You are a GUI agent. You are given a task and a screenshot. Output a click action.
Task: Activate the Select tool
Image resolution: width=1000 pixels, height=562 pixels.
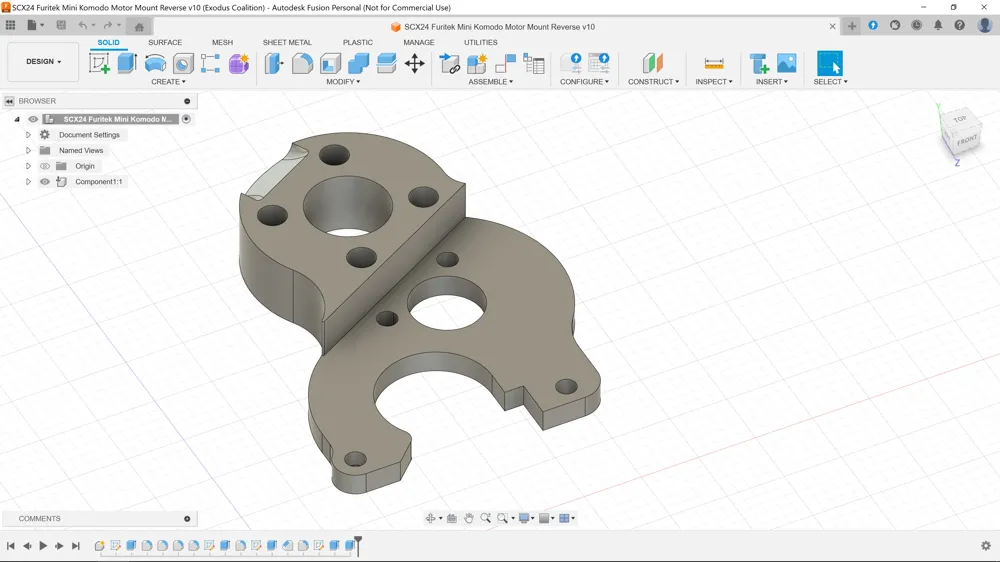[x=830, y=63]
